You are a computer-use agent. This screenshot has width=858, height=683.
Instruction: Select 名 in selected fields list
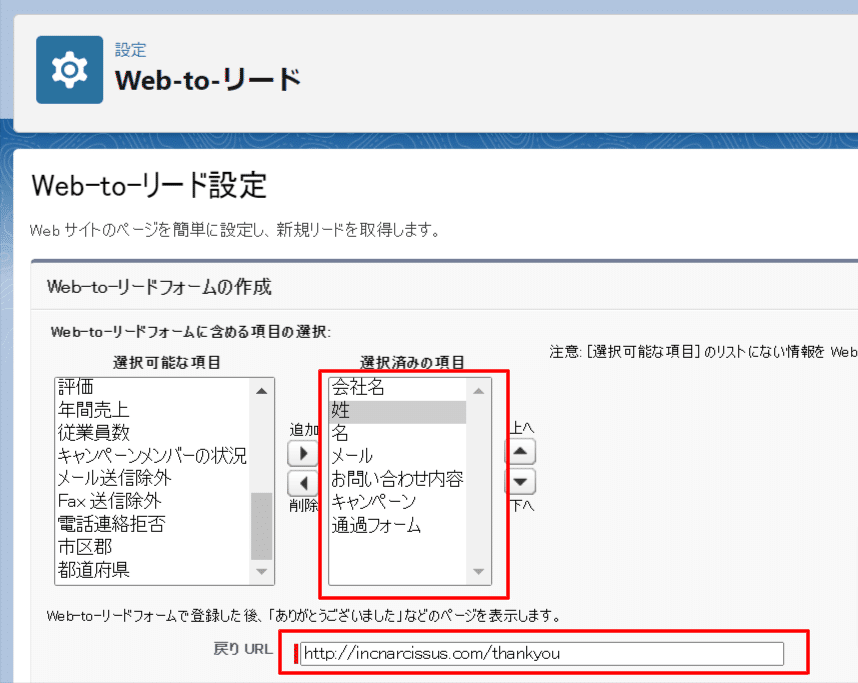(x=398, y=433)
